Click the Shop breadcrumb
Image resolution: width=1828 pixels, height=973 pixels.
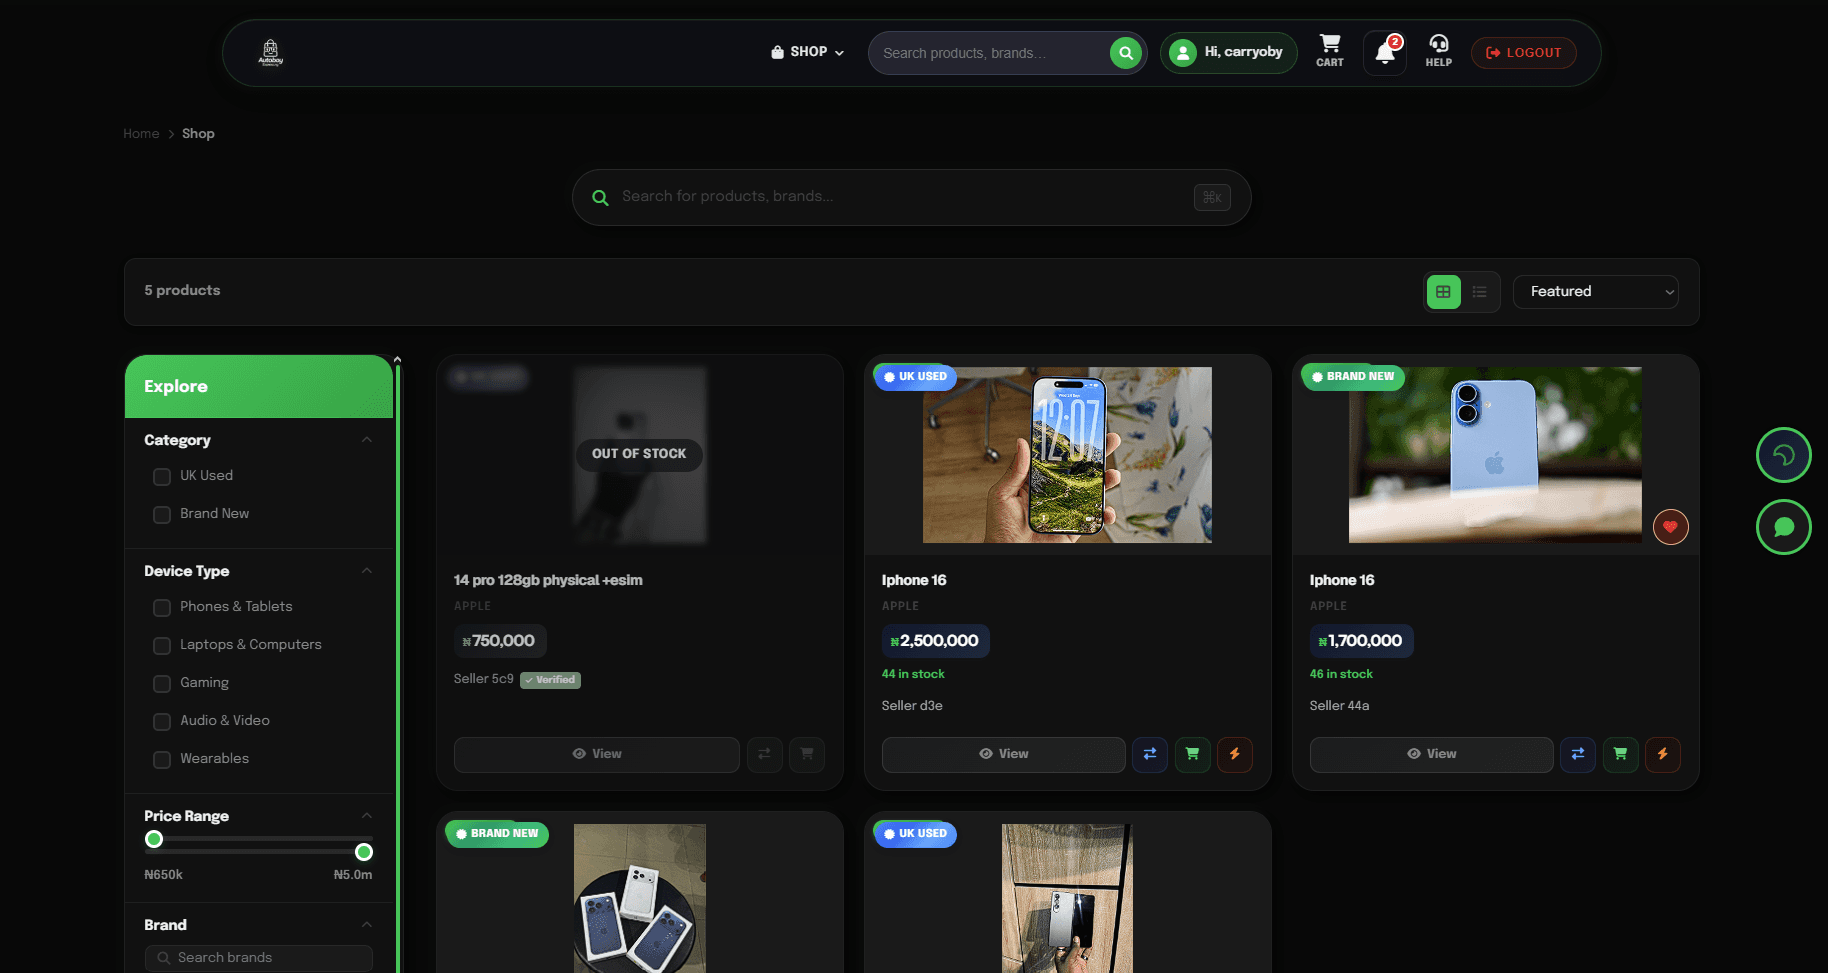click(x=198, y=134)
